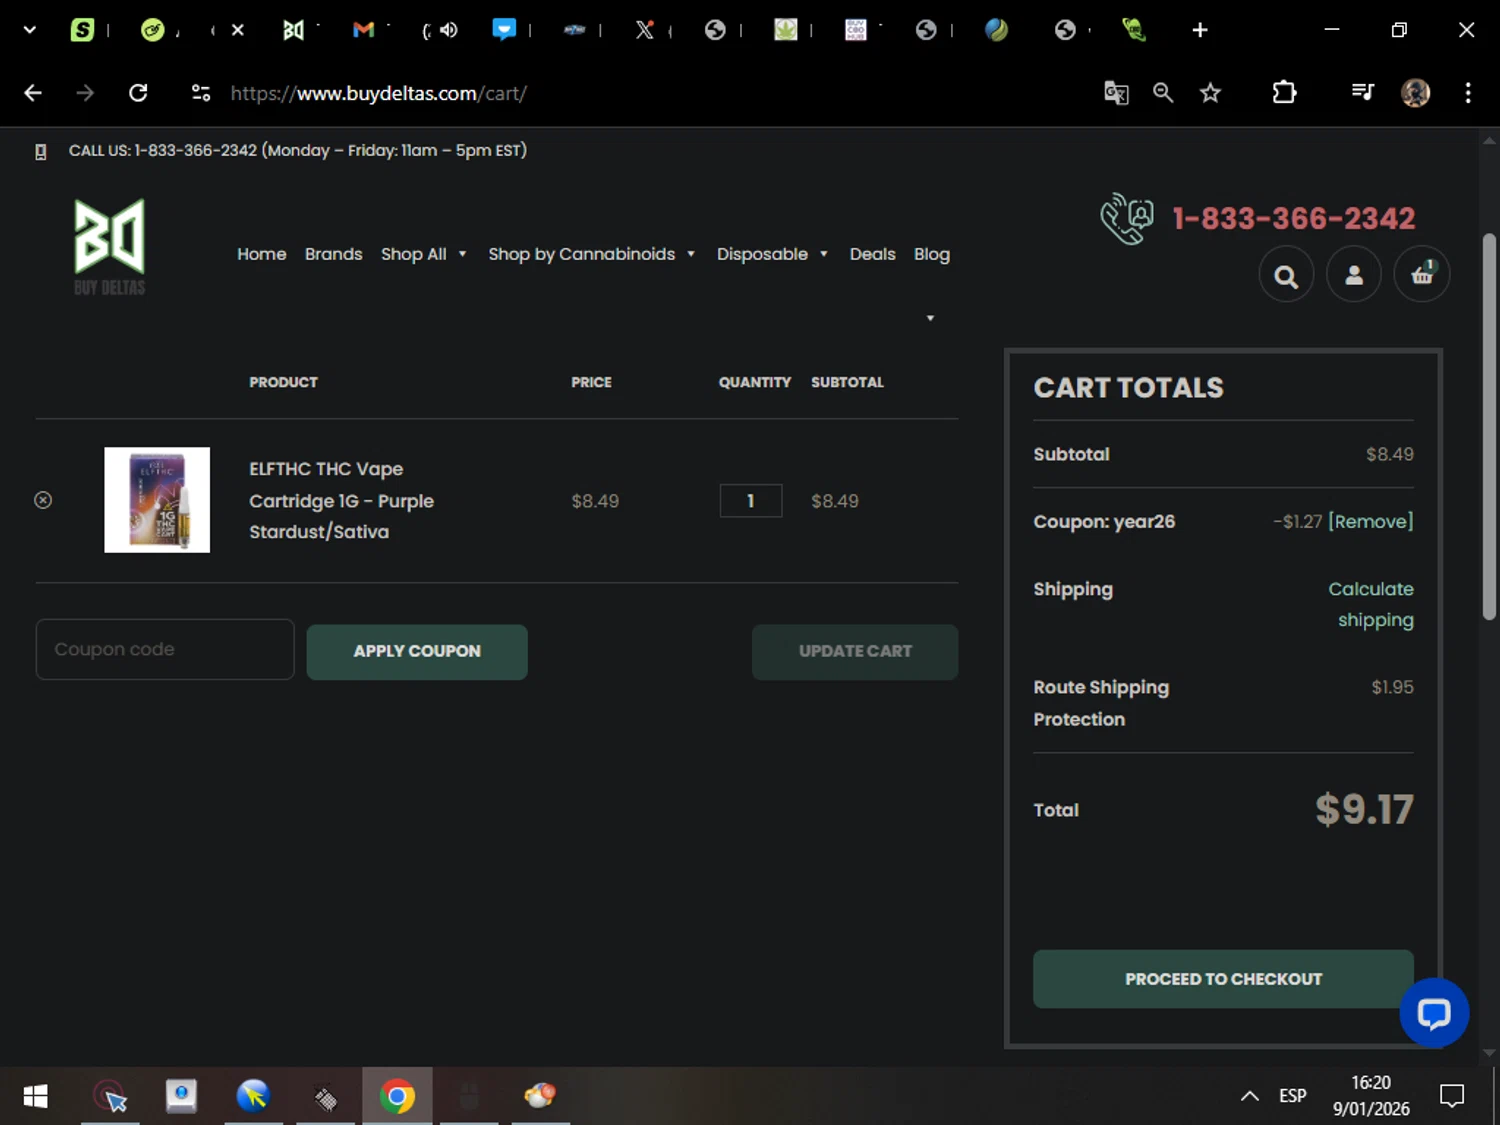This screenshot has height=1125, width=1500.
Task: Switch to the tab playing audio
Action: click(440, 30)
